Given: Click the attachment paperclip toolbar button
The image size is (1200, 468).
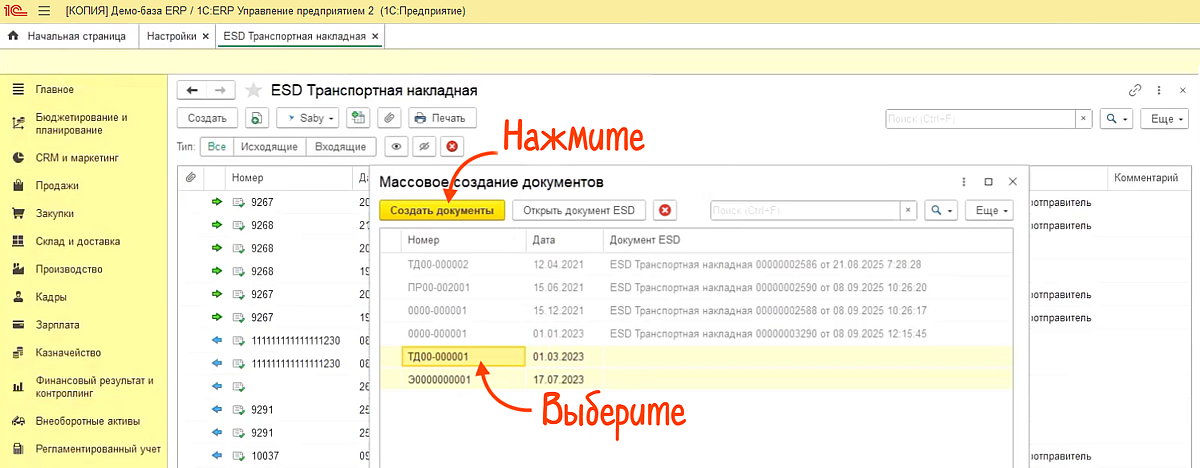Looking at the screenshot, I should point(388,118).
